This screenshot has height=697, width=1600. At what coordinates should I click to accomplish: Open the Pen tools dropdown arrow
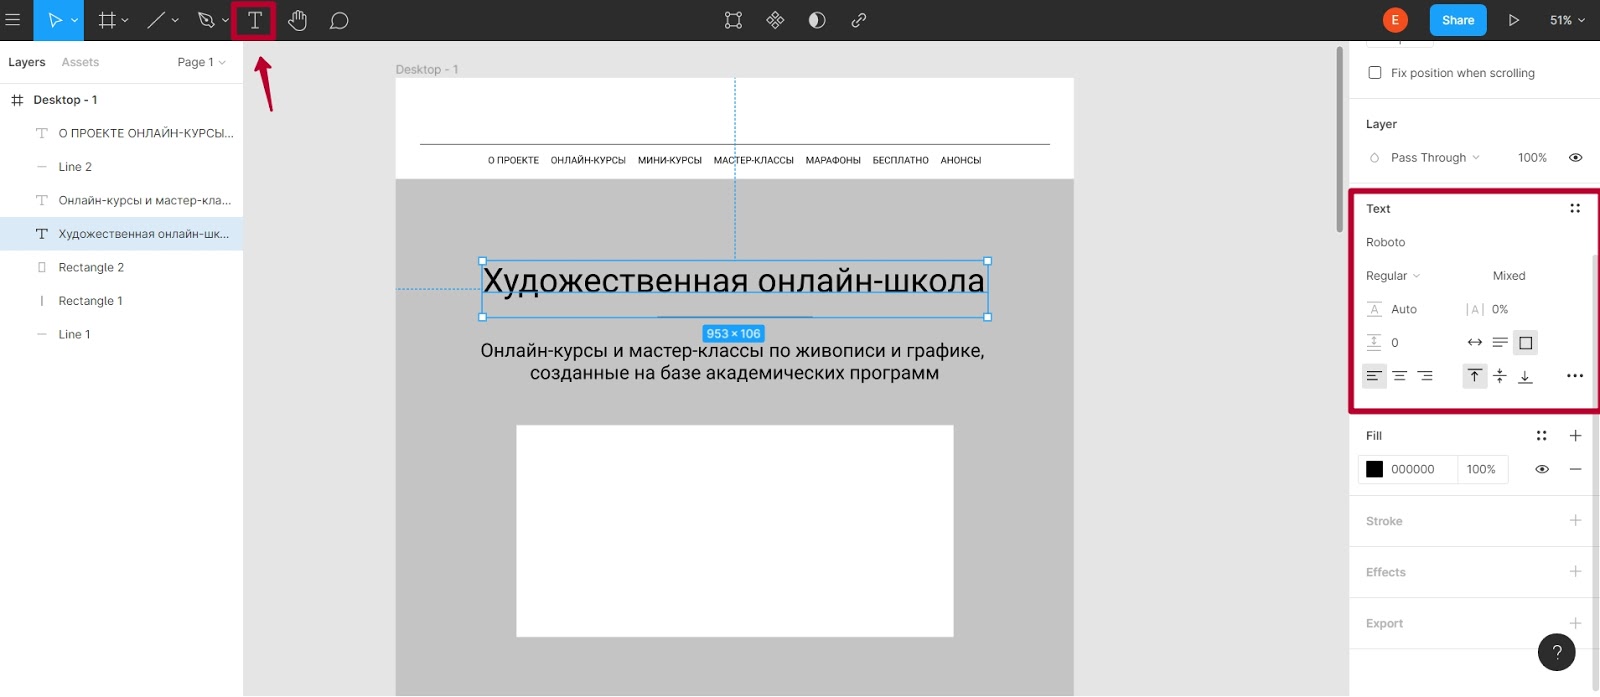coord(225,20)
